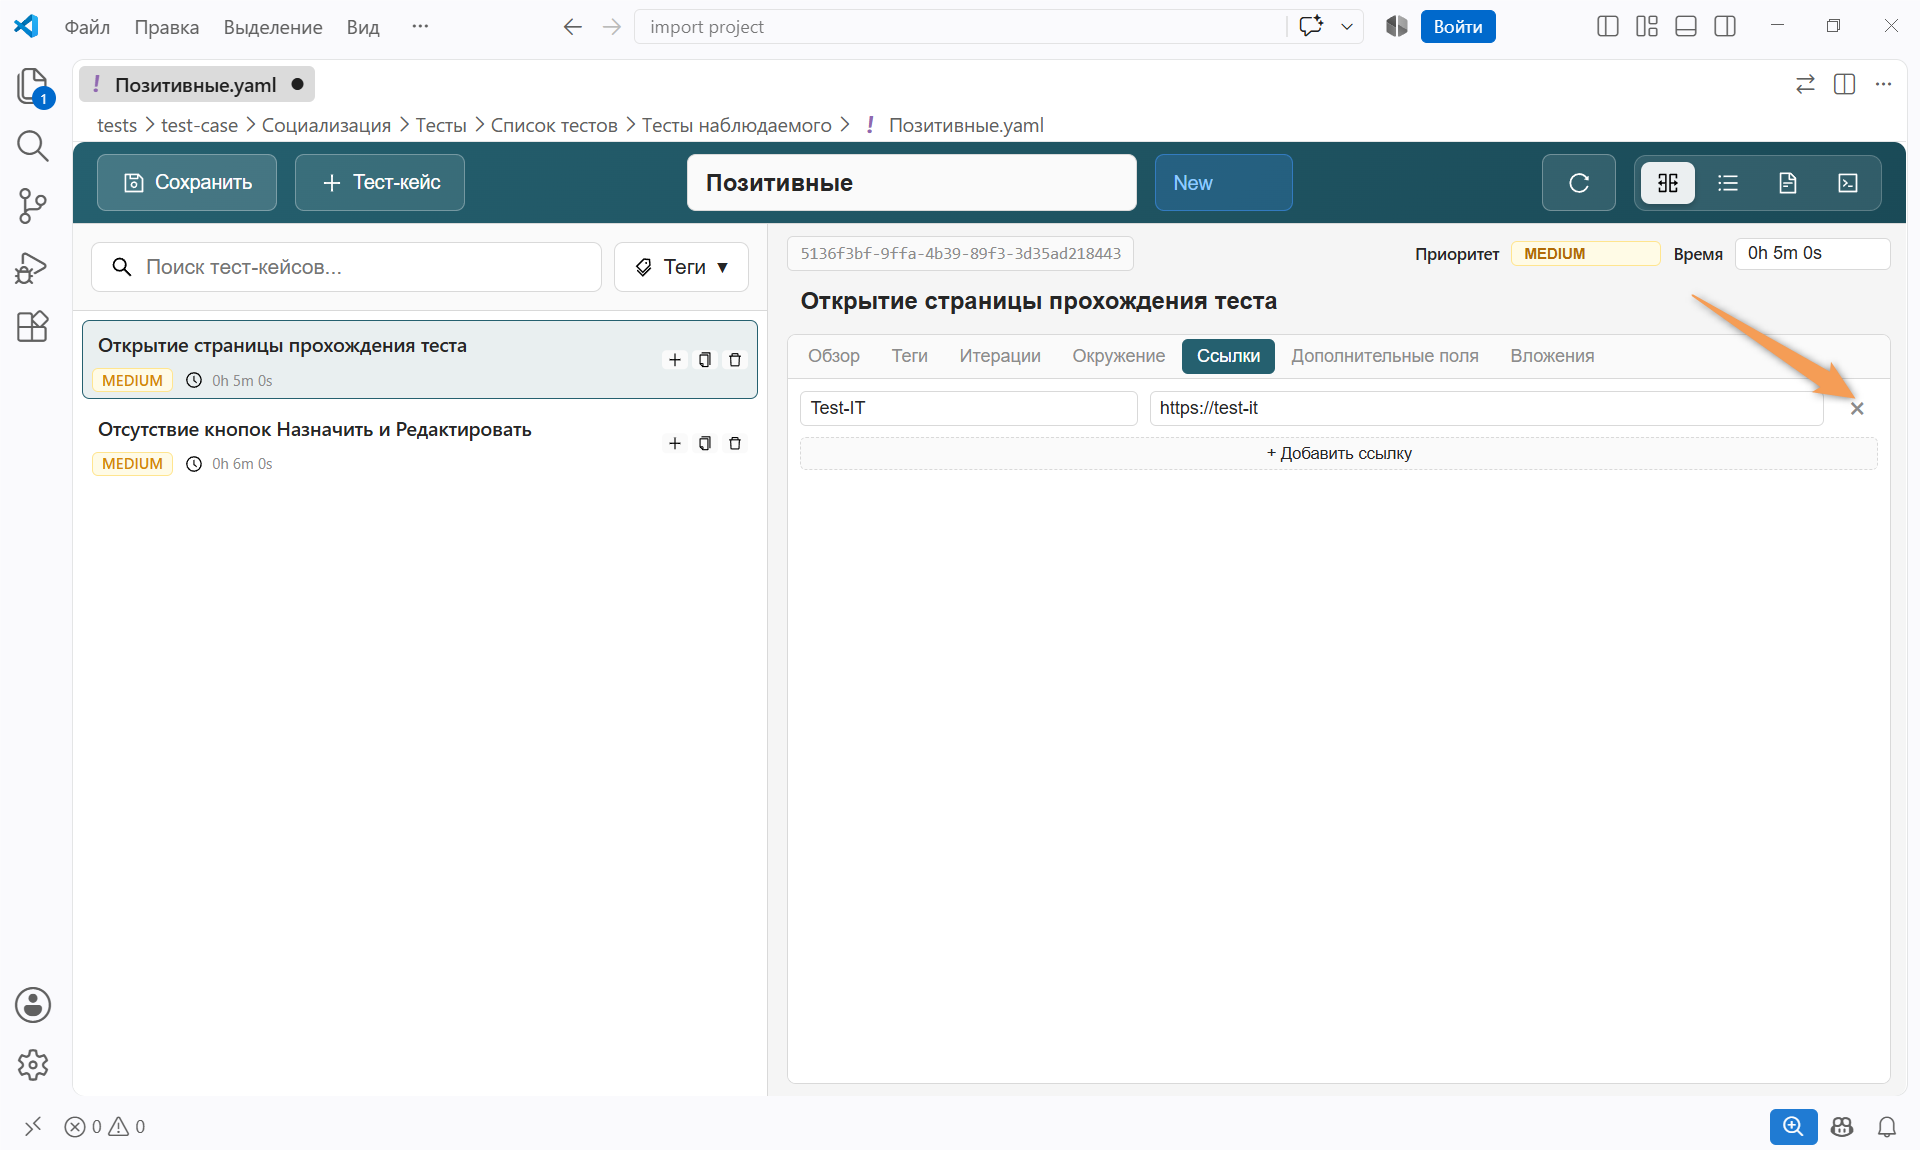Click the Сохранить button
Image resolution: width=1920 pixels, height=1150 pixels.
tap(187, 183)
